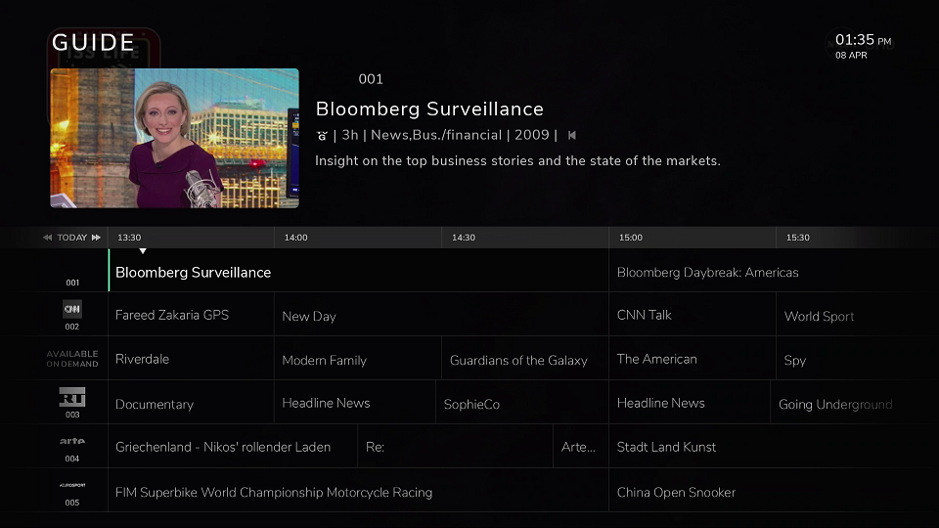Click the current time marker triangle
Viewport: 939px width, 528px height.
tap(143, 251)
